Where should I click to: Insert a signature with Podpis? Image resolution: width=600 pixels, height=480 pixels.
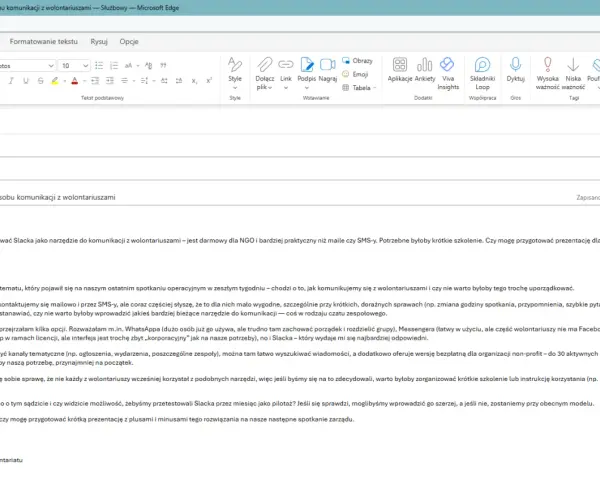307,69
